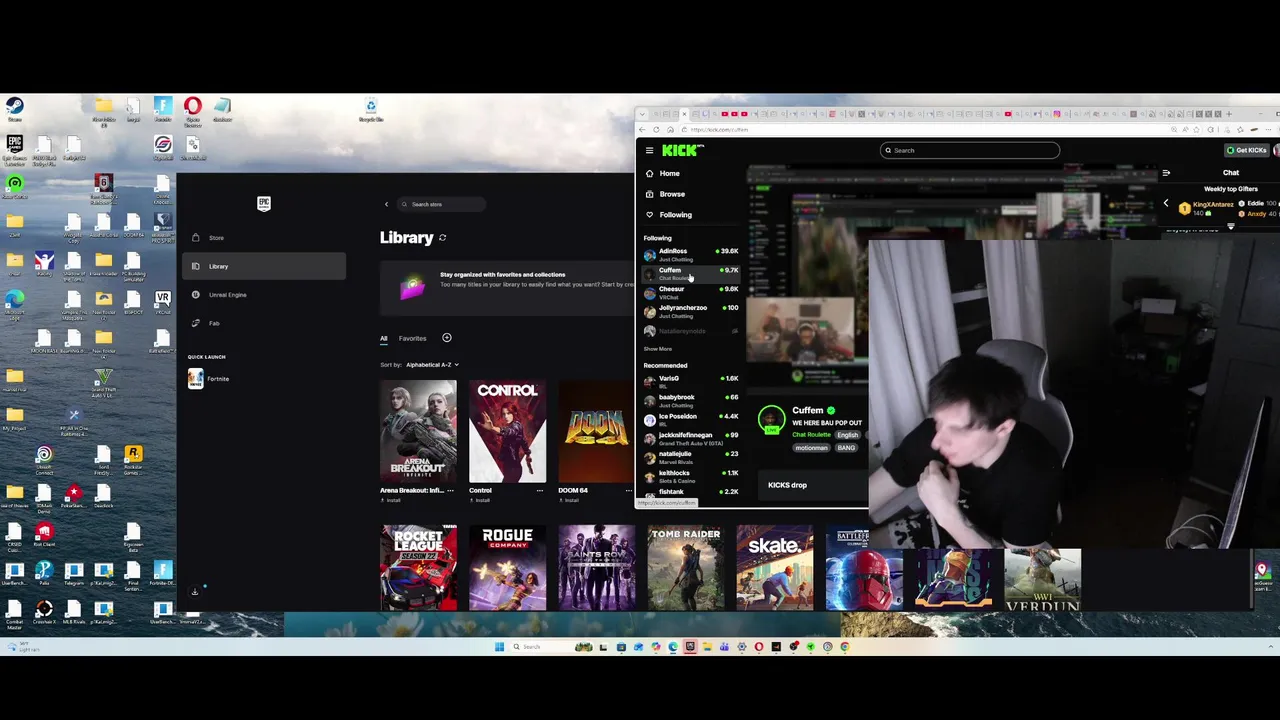
Task: Open more options for Control
Action: point(540,490)
